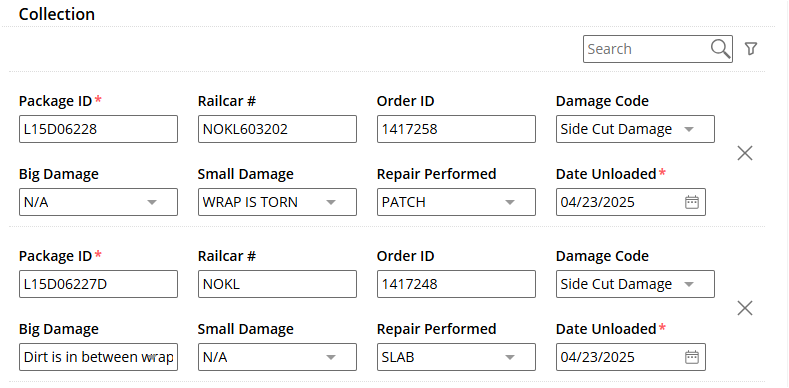Expand second record's Side Cut Damage dropdown
This screenshot has width=789, height=388.
click(x=635, y=284)
